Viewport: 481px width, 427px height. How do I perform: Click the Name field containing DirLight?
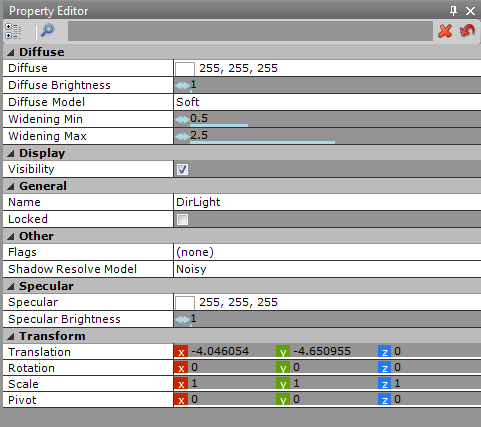pyautogui.click(x=327, y=202)
